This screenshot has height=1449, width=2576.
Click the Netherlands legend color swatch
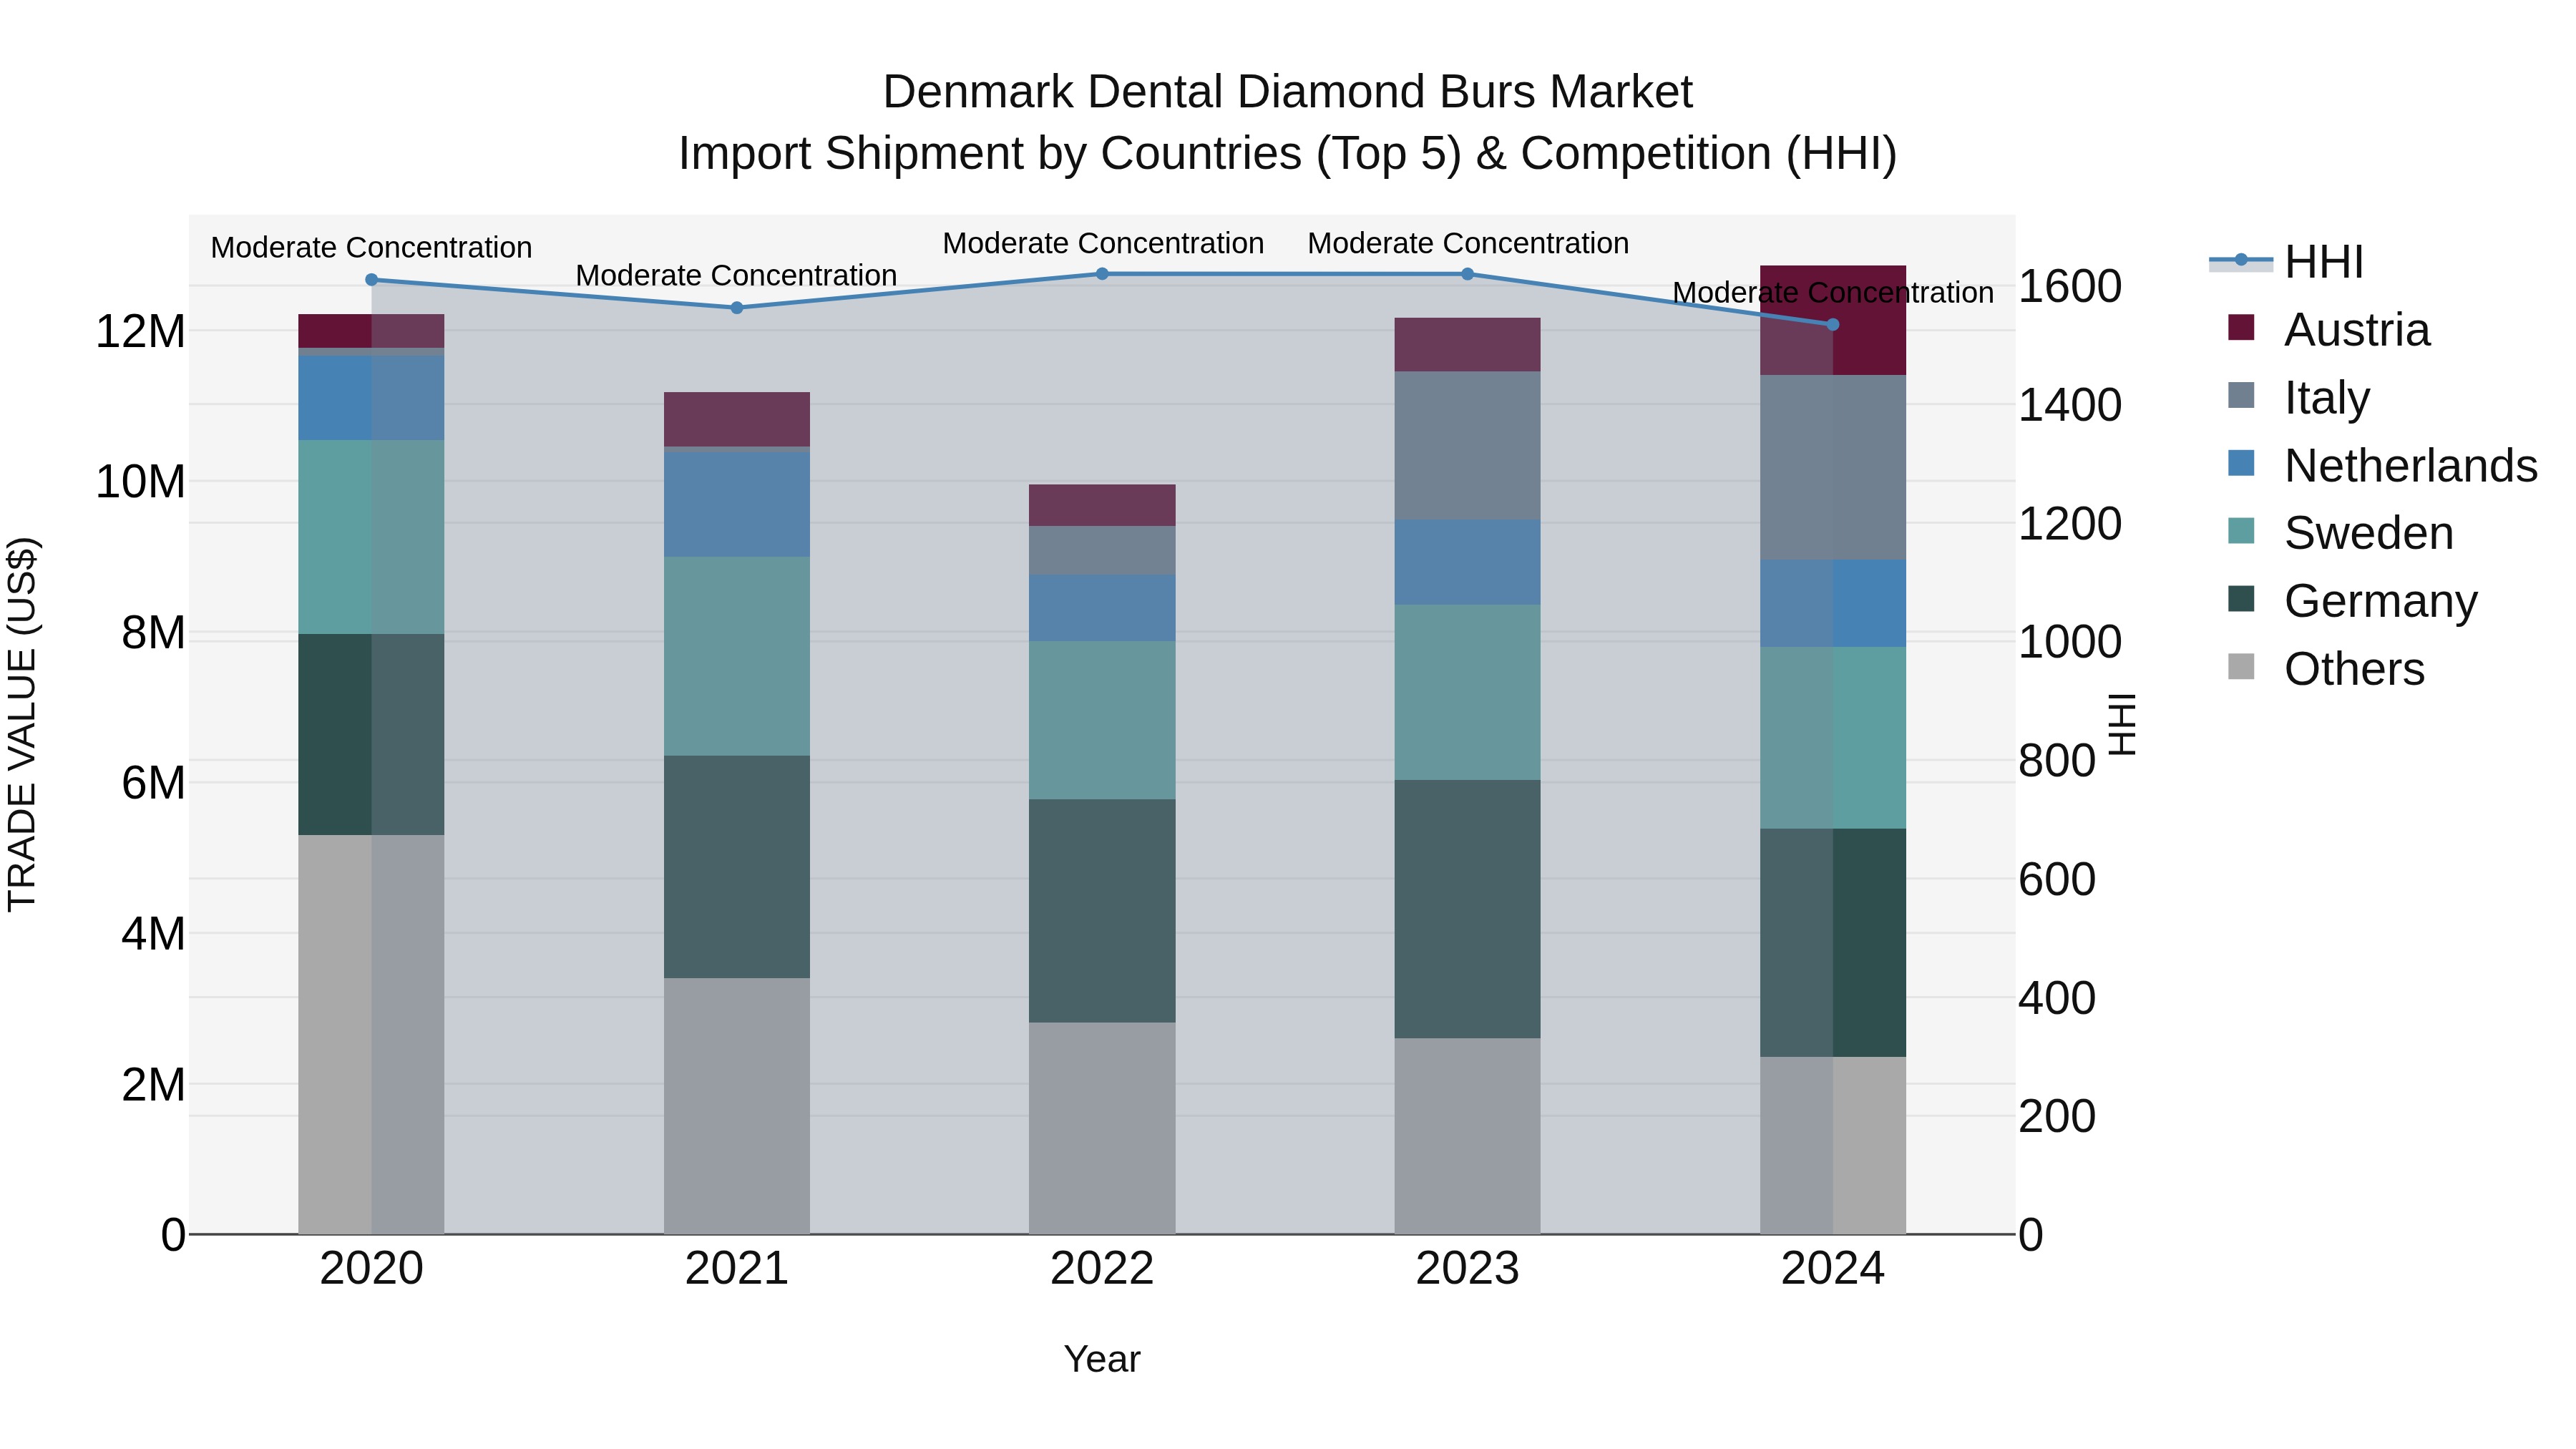2241,464
